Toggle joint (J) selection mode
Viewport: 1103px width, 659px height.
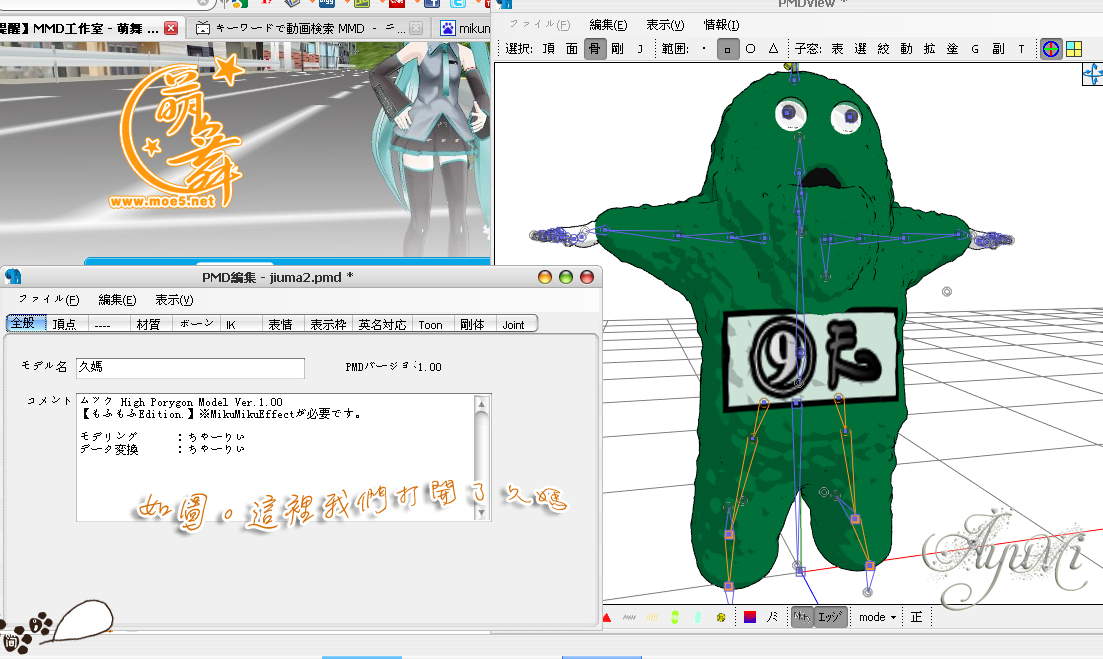640,49
